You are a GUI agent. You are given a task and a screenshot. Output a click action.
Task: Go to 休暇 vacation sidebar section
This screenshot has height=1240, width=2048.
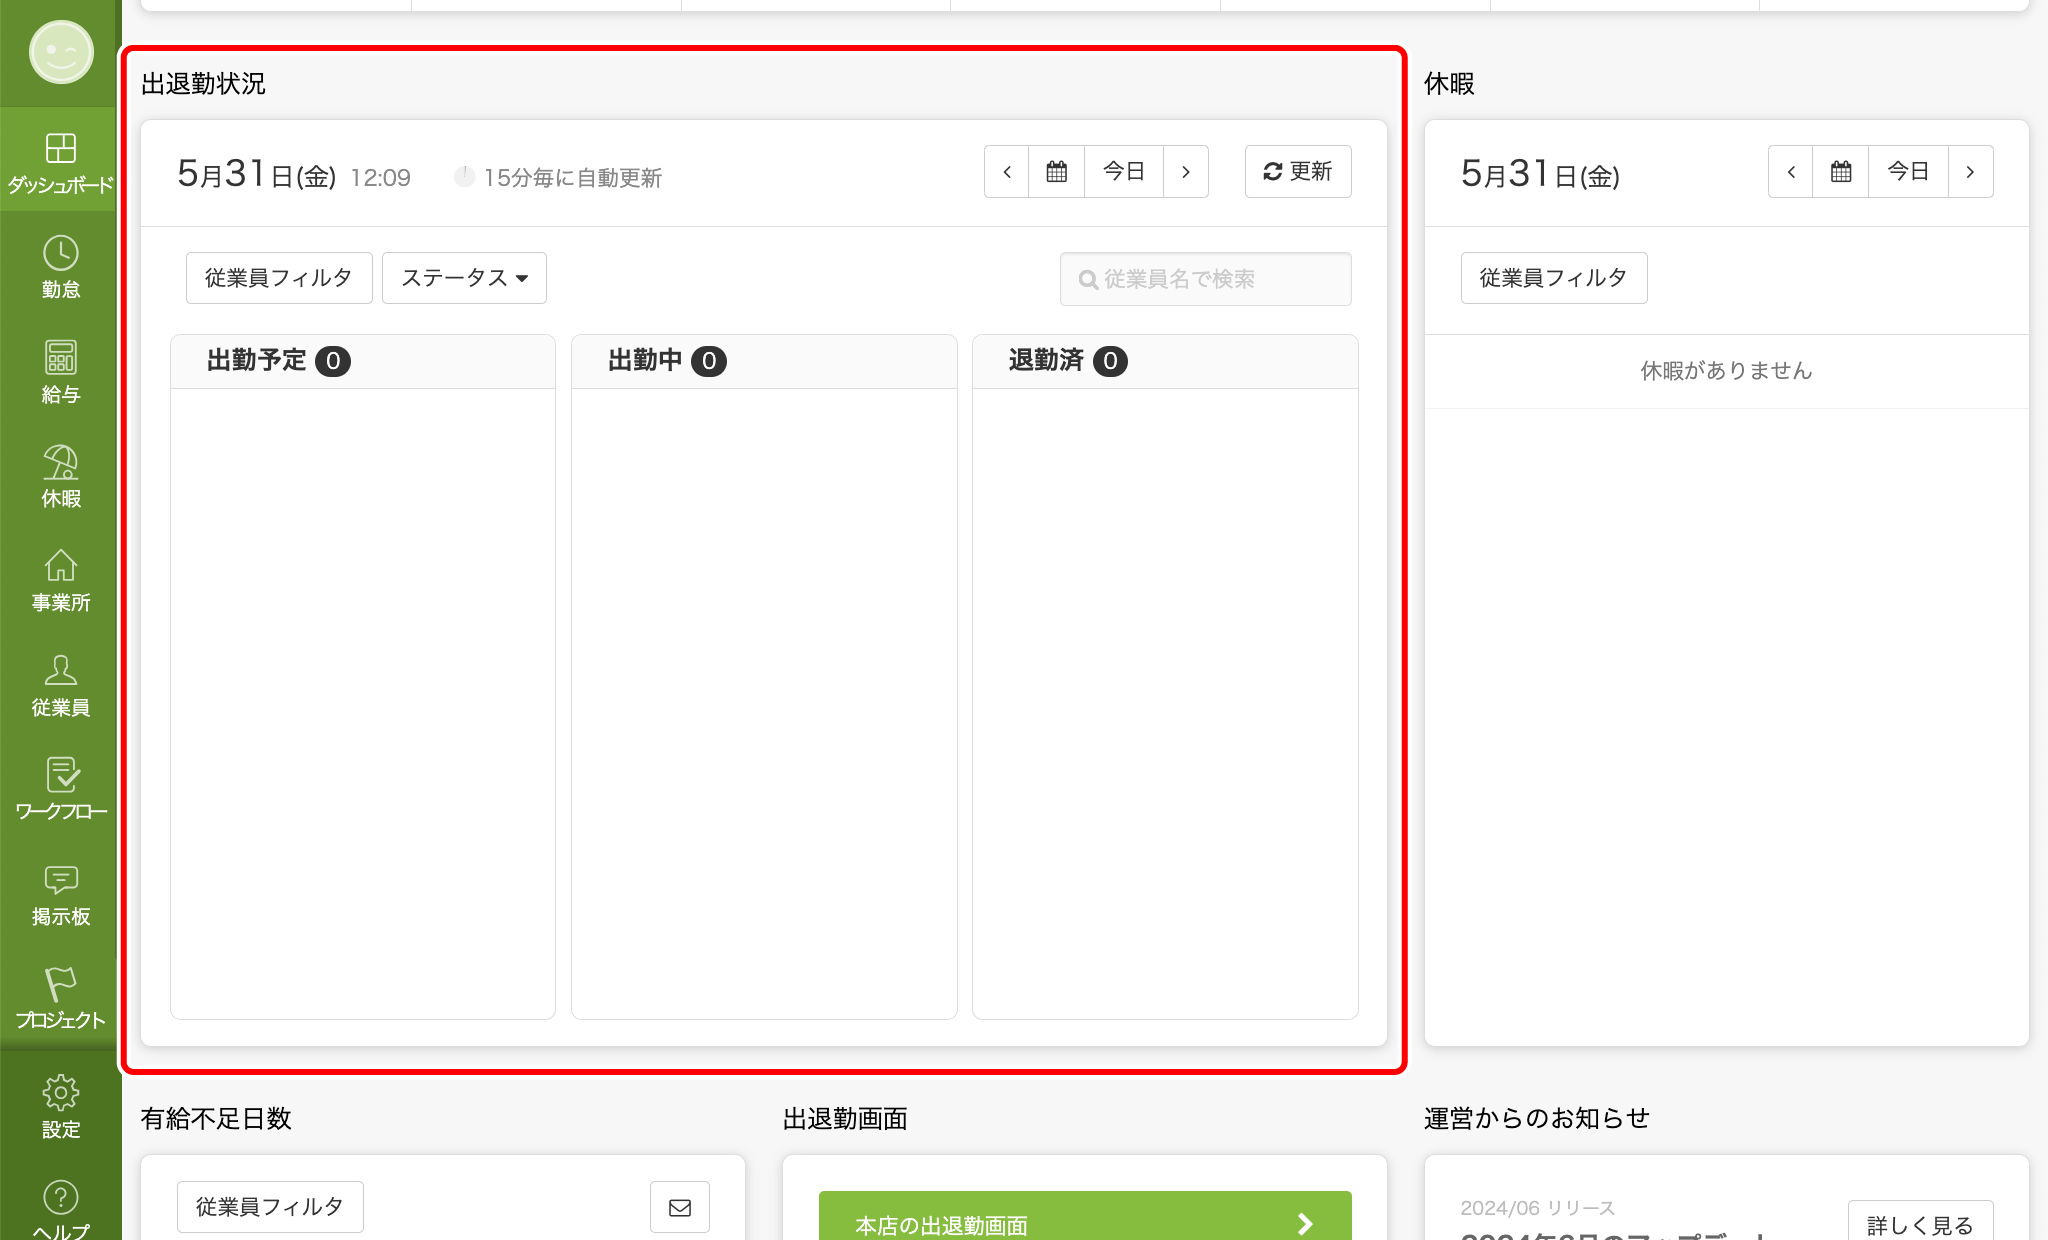click(60, 475)
